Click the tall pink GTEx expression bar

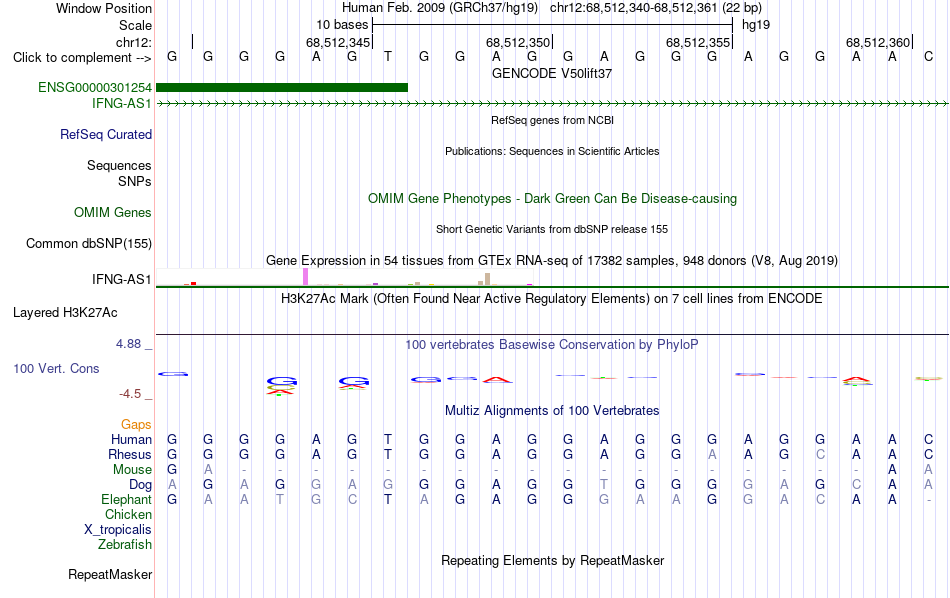306,277
